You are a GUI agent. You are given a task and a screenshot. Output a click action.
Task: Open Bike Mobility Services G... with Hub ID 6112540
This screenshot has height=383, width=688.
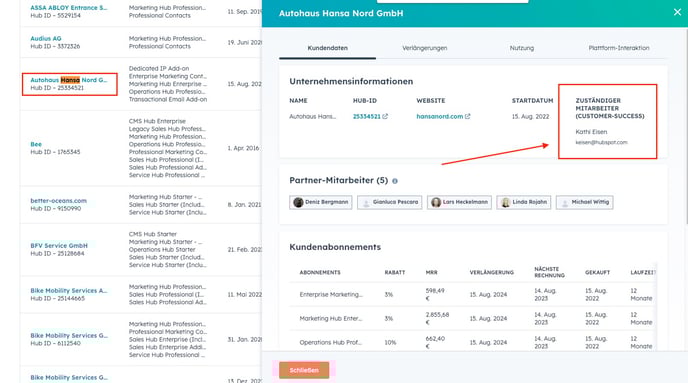tap(68, 335)
